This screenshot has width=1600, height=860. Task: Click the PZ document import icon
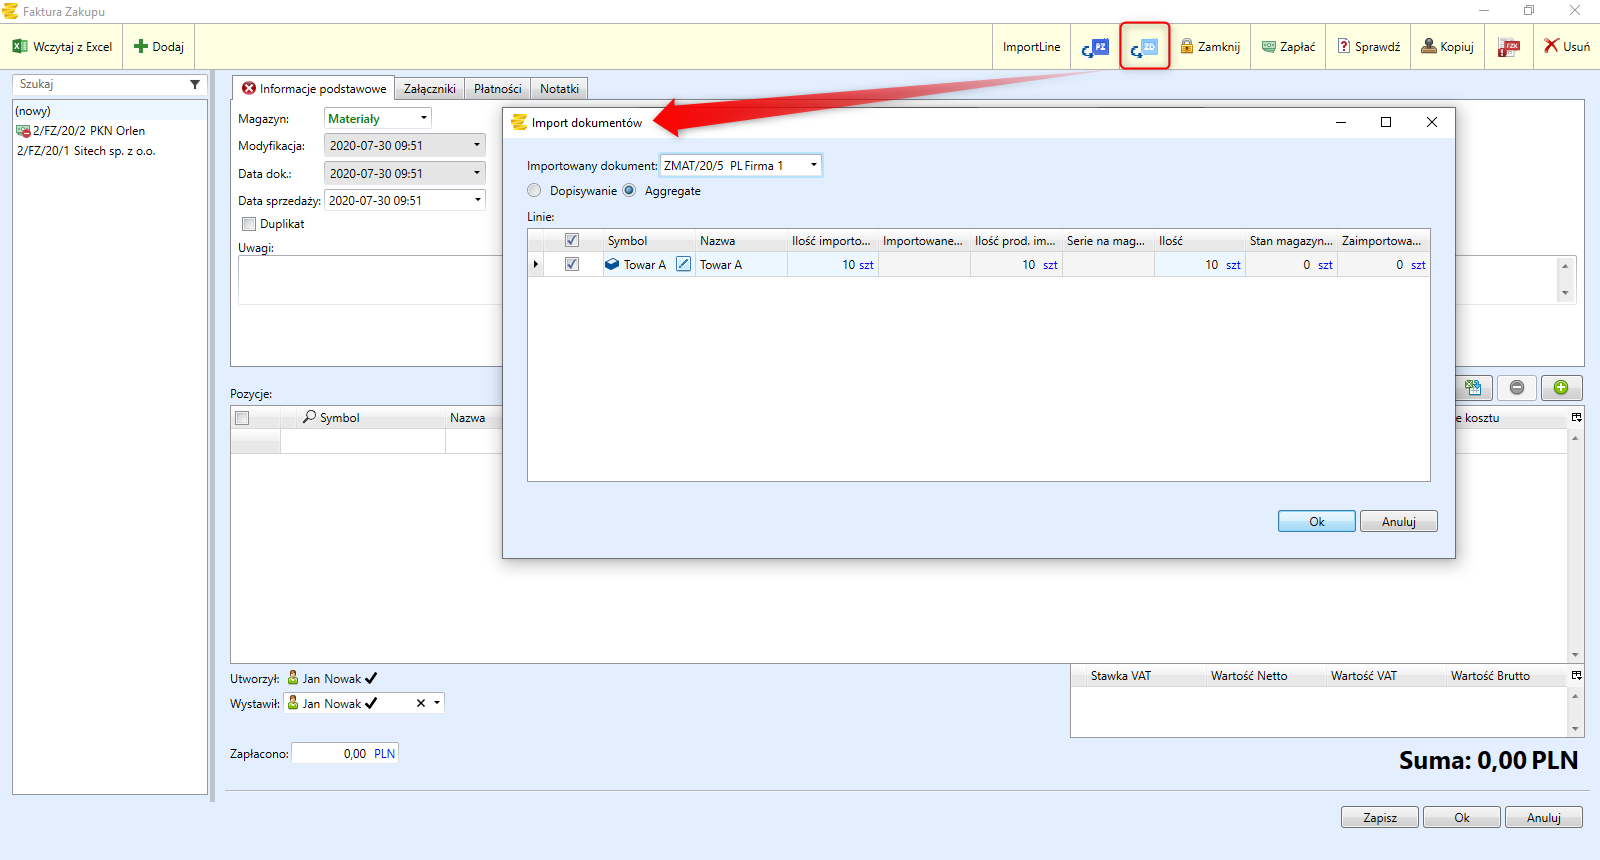pyautogui.click(x=1095, y=47)
